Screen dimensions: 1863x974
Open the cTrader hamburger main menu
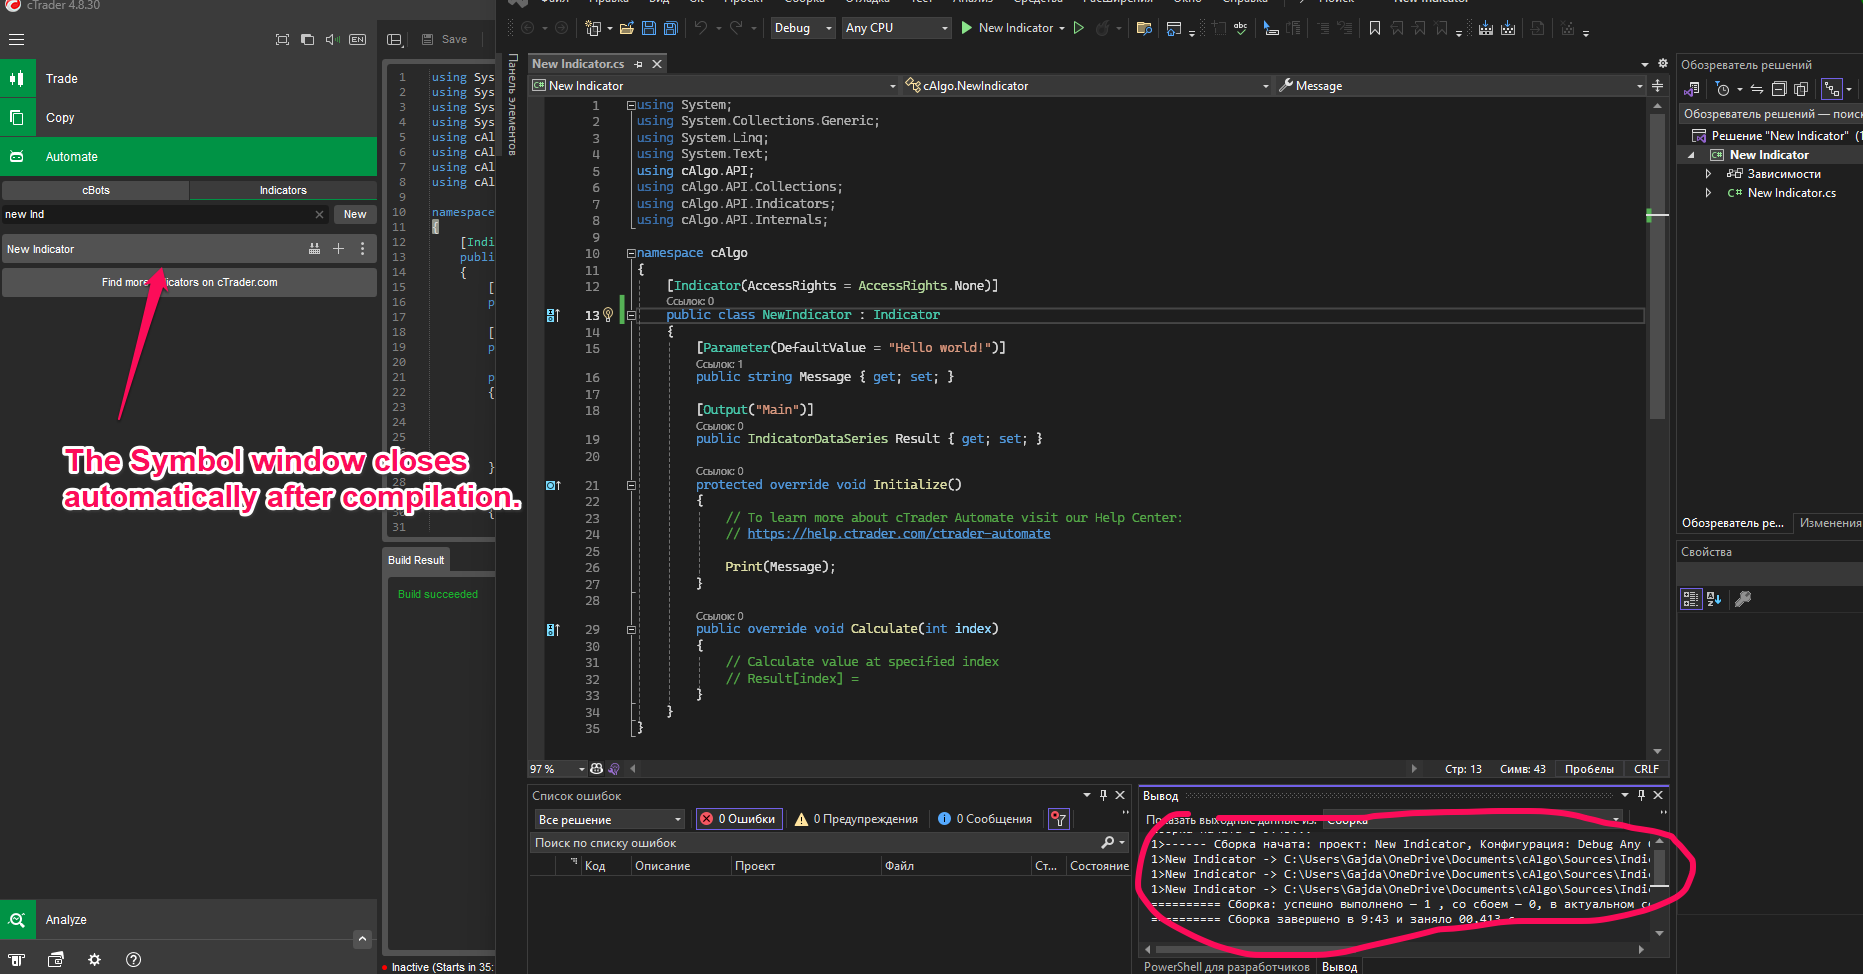coord(16,40)
